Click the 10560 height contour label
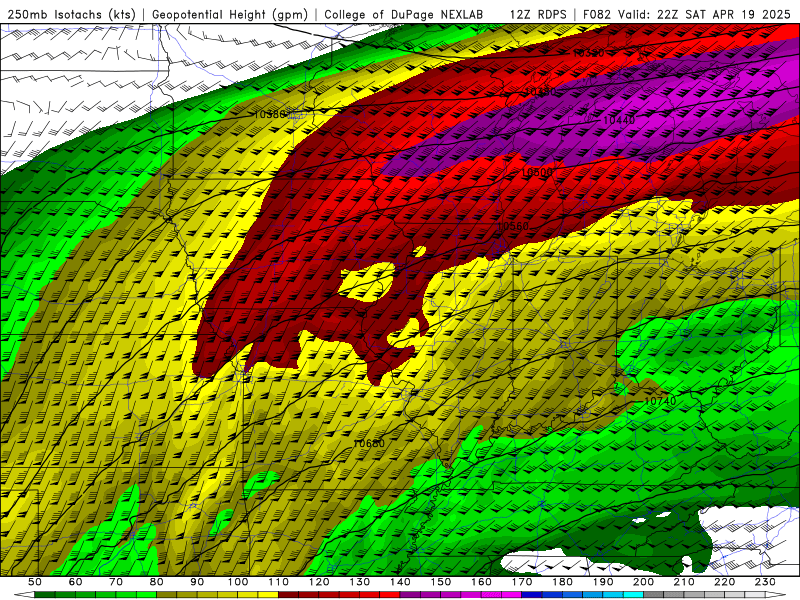Screen dimensions: 800x600 coord(513,226)
